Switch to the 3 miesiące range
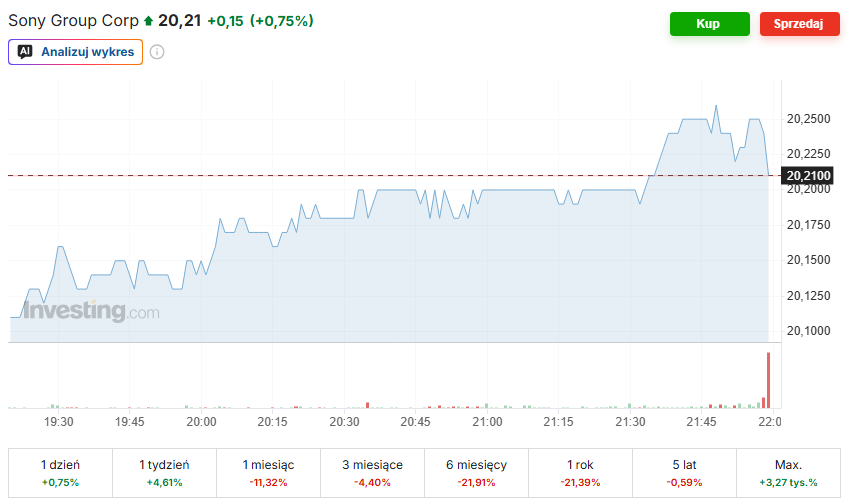This screenshot has width=849, height=504. tap(372, 473)
